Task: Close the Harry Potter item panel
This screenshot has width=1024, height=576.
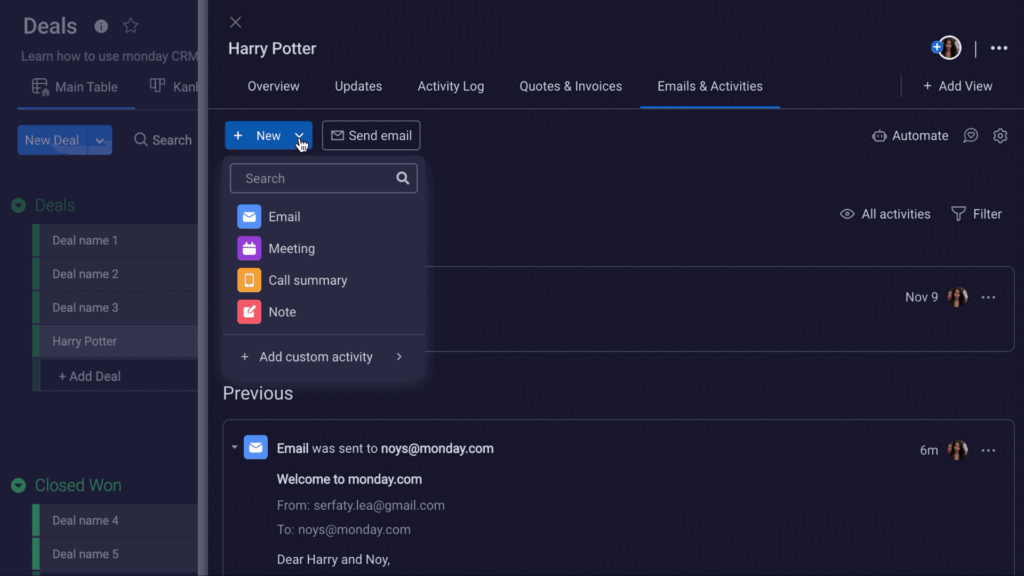Action: coord(236,22)
